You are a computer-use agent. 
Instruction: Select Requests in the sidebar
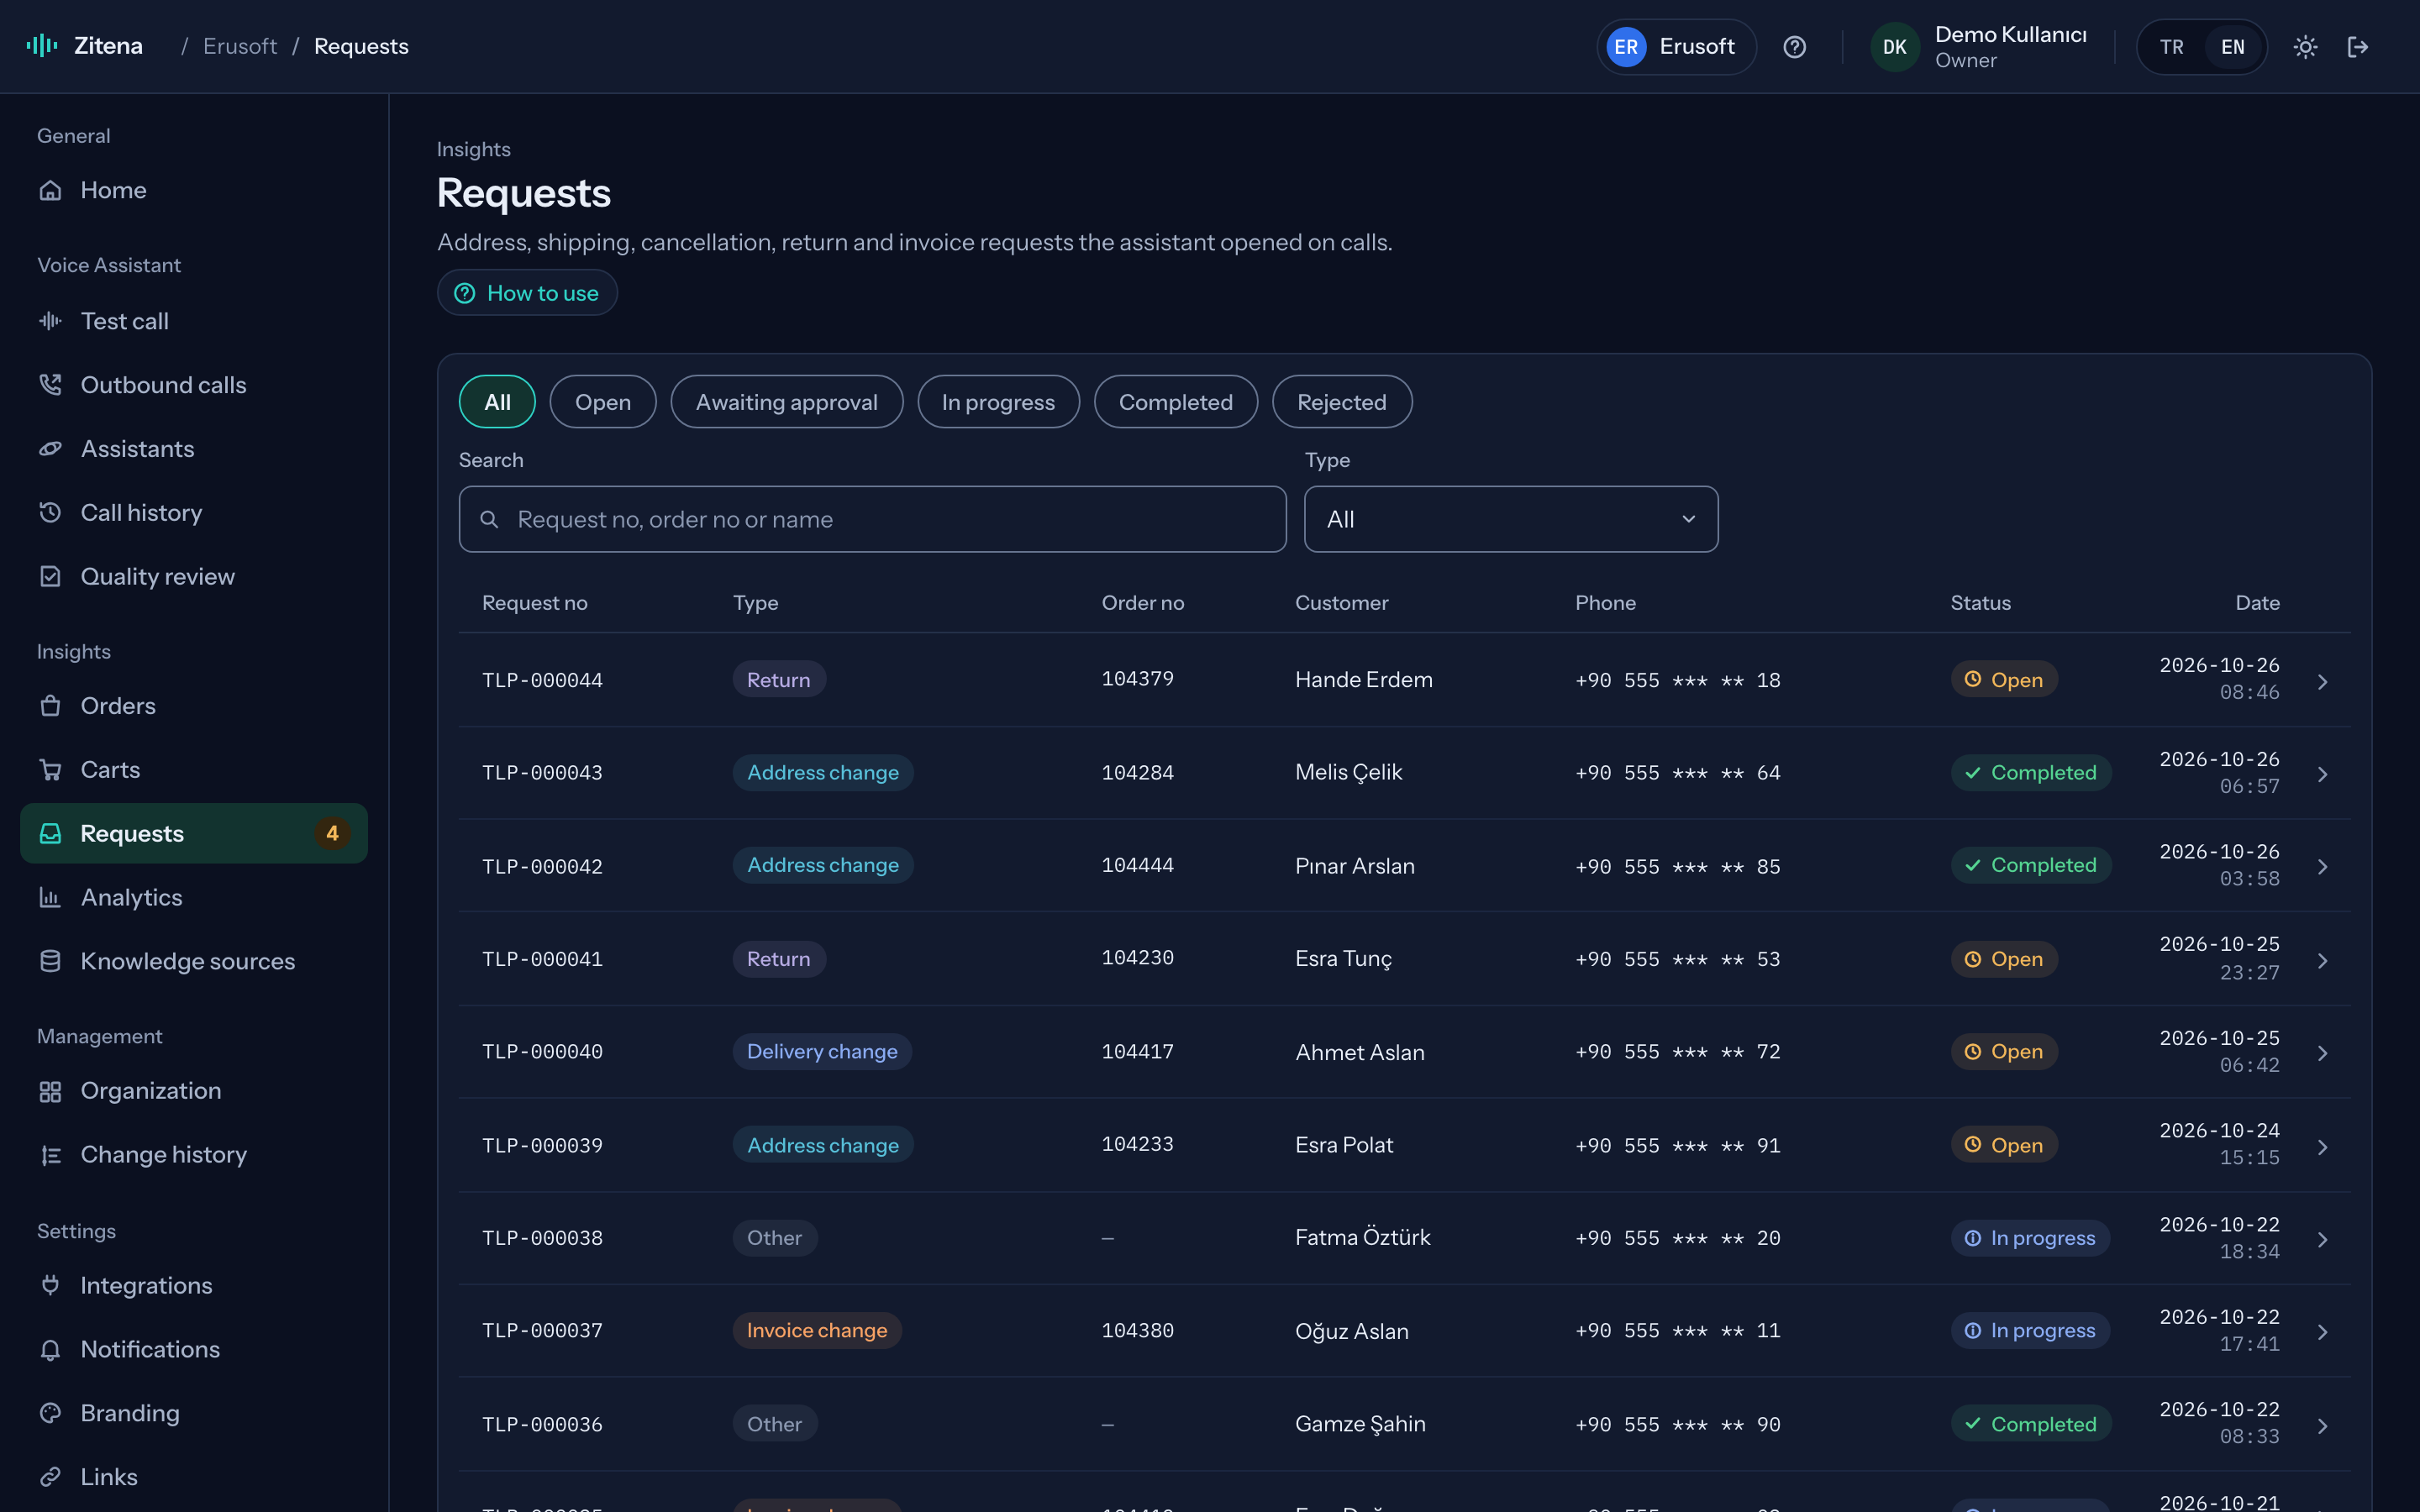click(194, 834)
